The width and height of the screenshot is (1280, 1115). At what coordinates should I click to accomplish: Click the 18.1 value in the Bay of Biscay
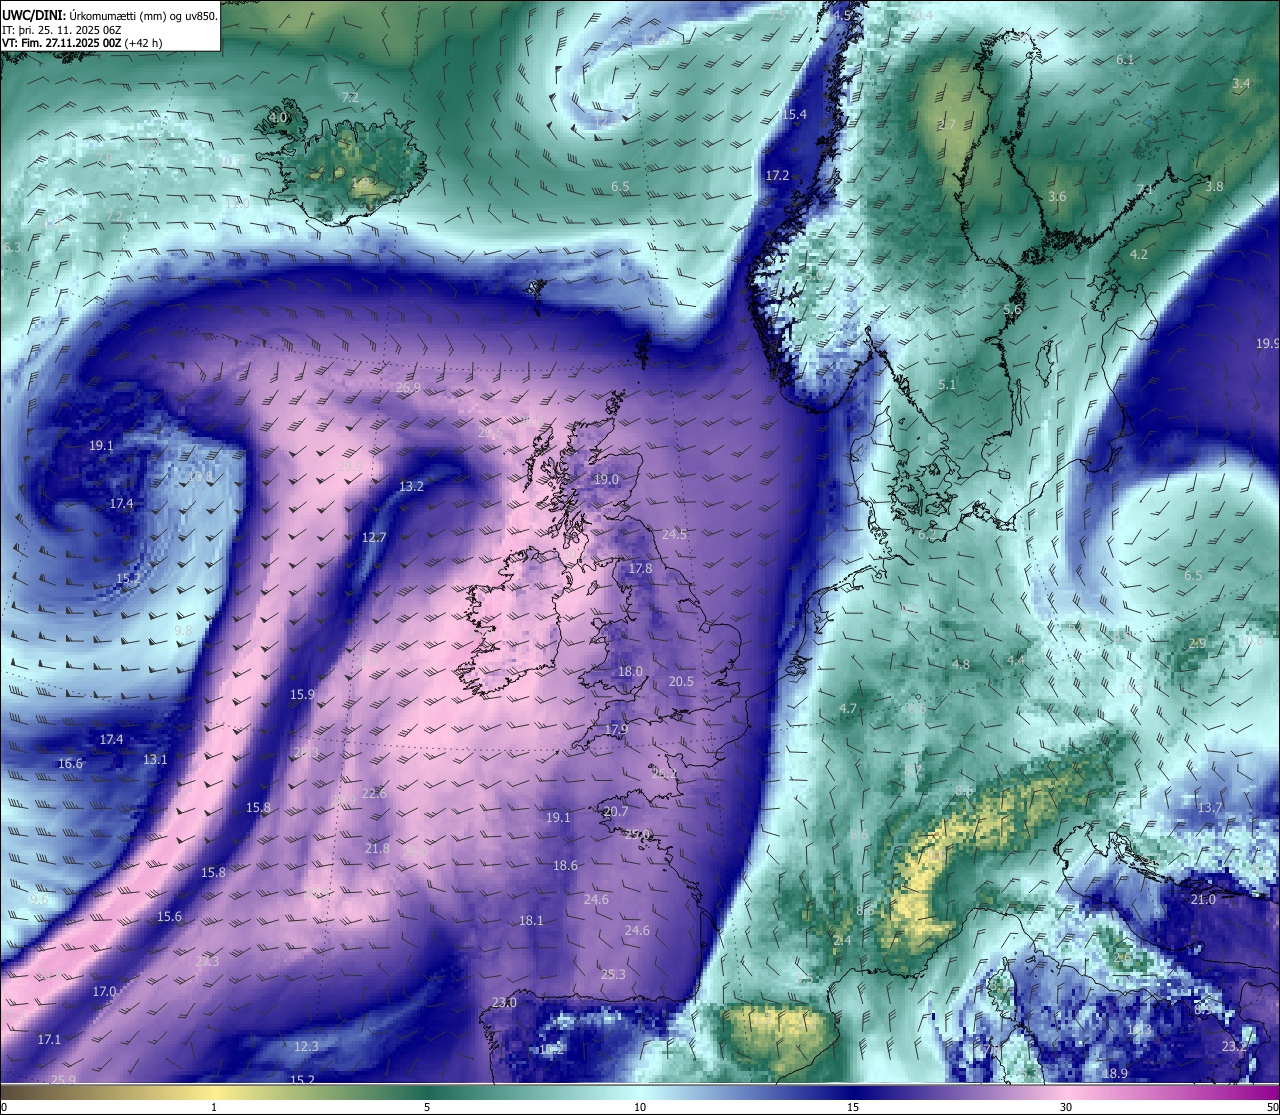click(x=531, y=921)
